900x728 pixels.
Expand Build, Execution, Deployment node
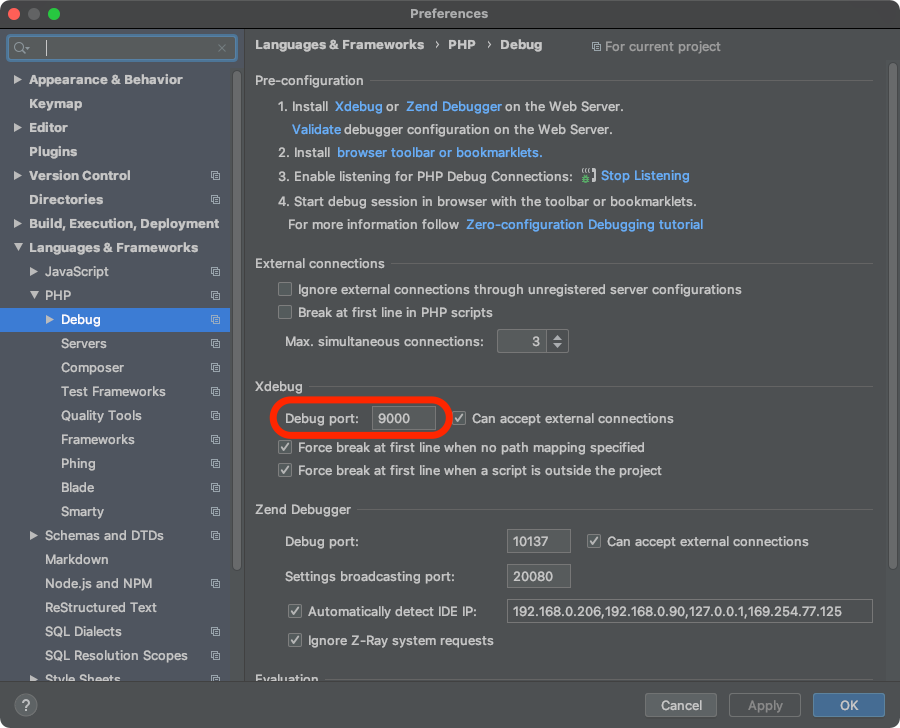tap(18, 223)
